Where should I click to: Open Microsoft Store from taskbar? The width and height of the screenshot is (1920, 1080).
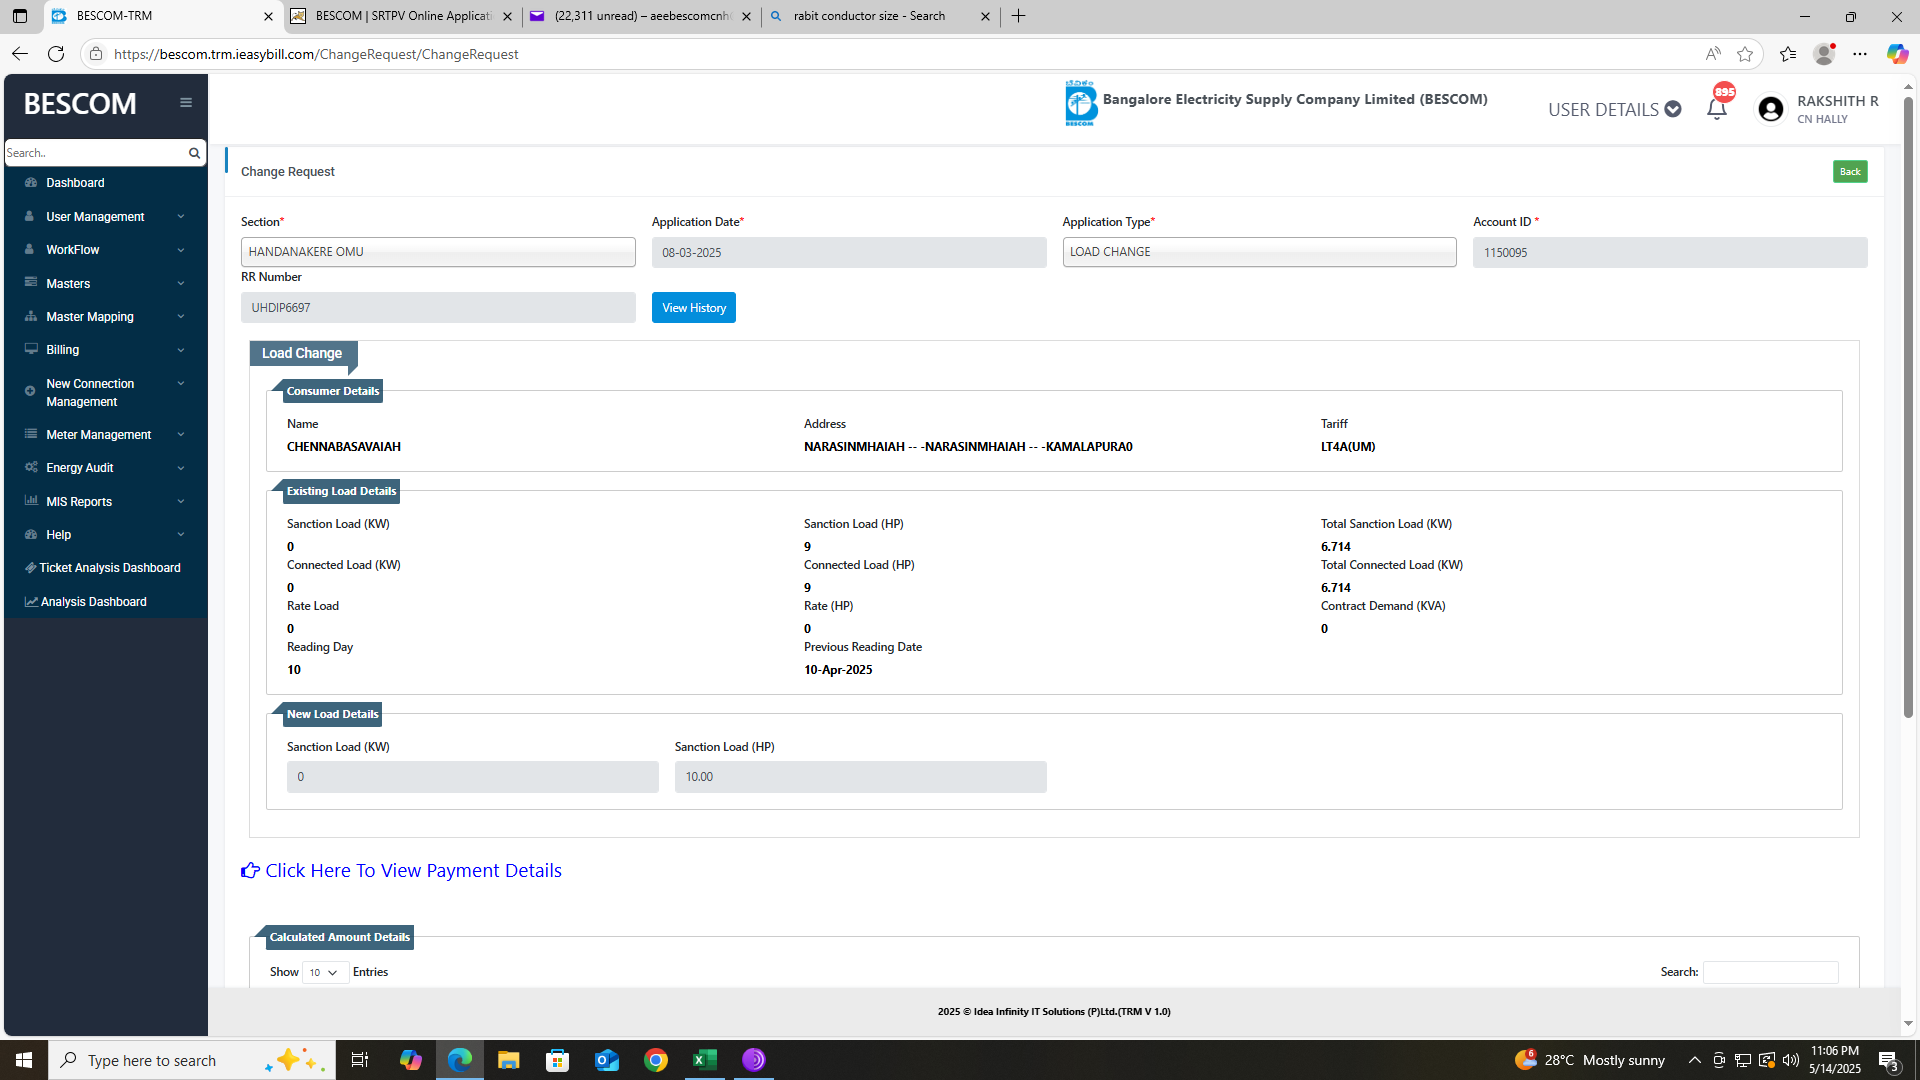tap(558, 1060)
